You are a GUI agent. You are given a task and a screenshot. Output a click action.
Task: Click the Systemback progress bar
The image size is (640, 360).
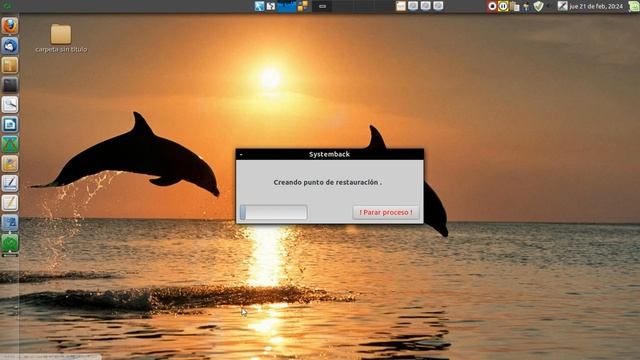(273, 212)
